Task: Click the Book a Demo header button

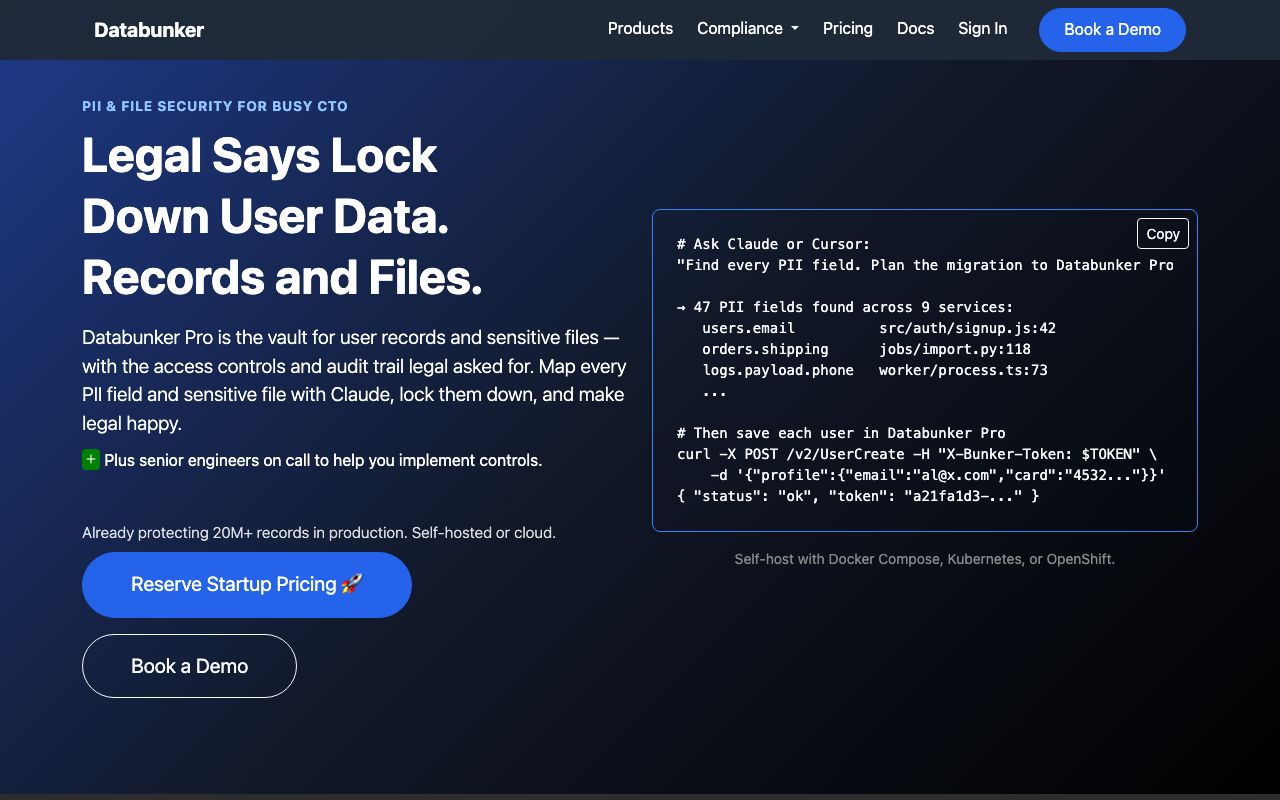Action: click(1112, 30)
